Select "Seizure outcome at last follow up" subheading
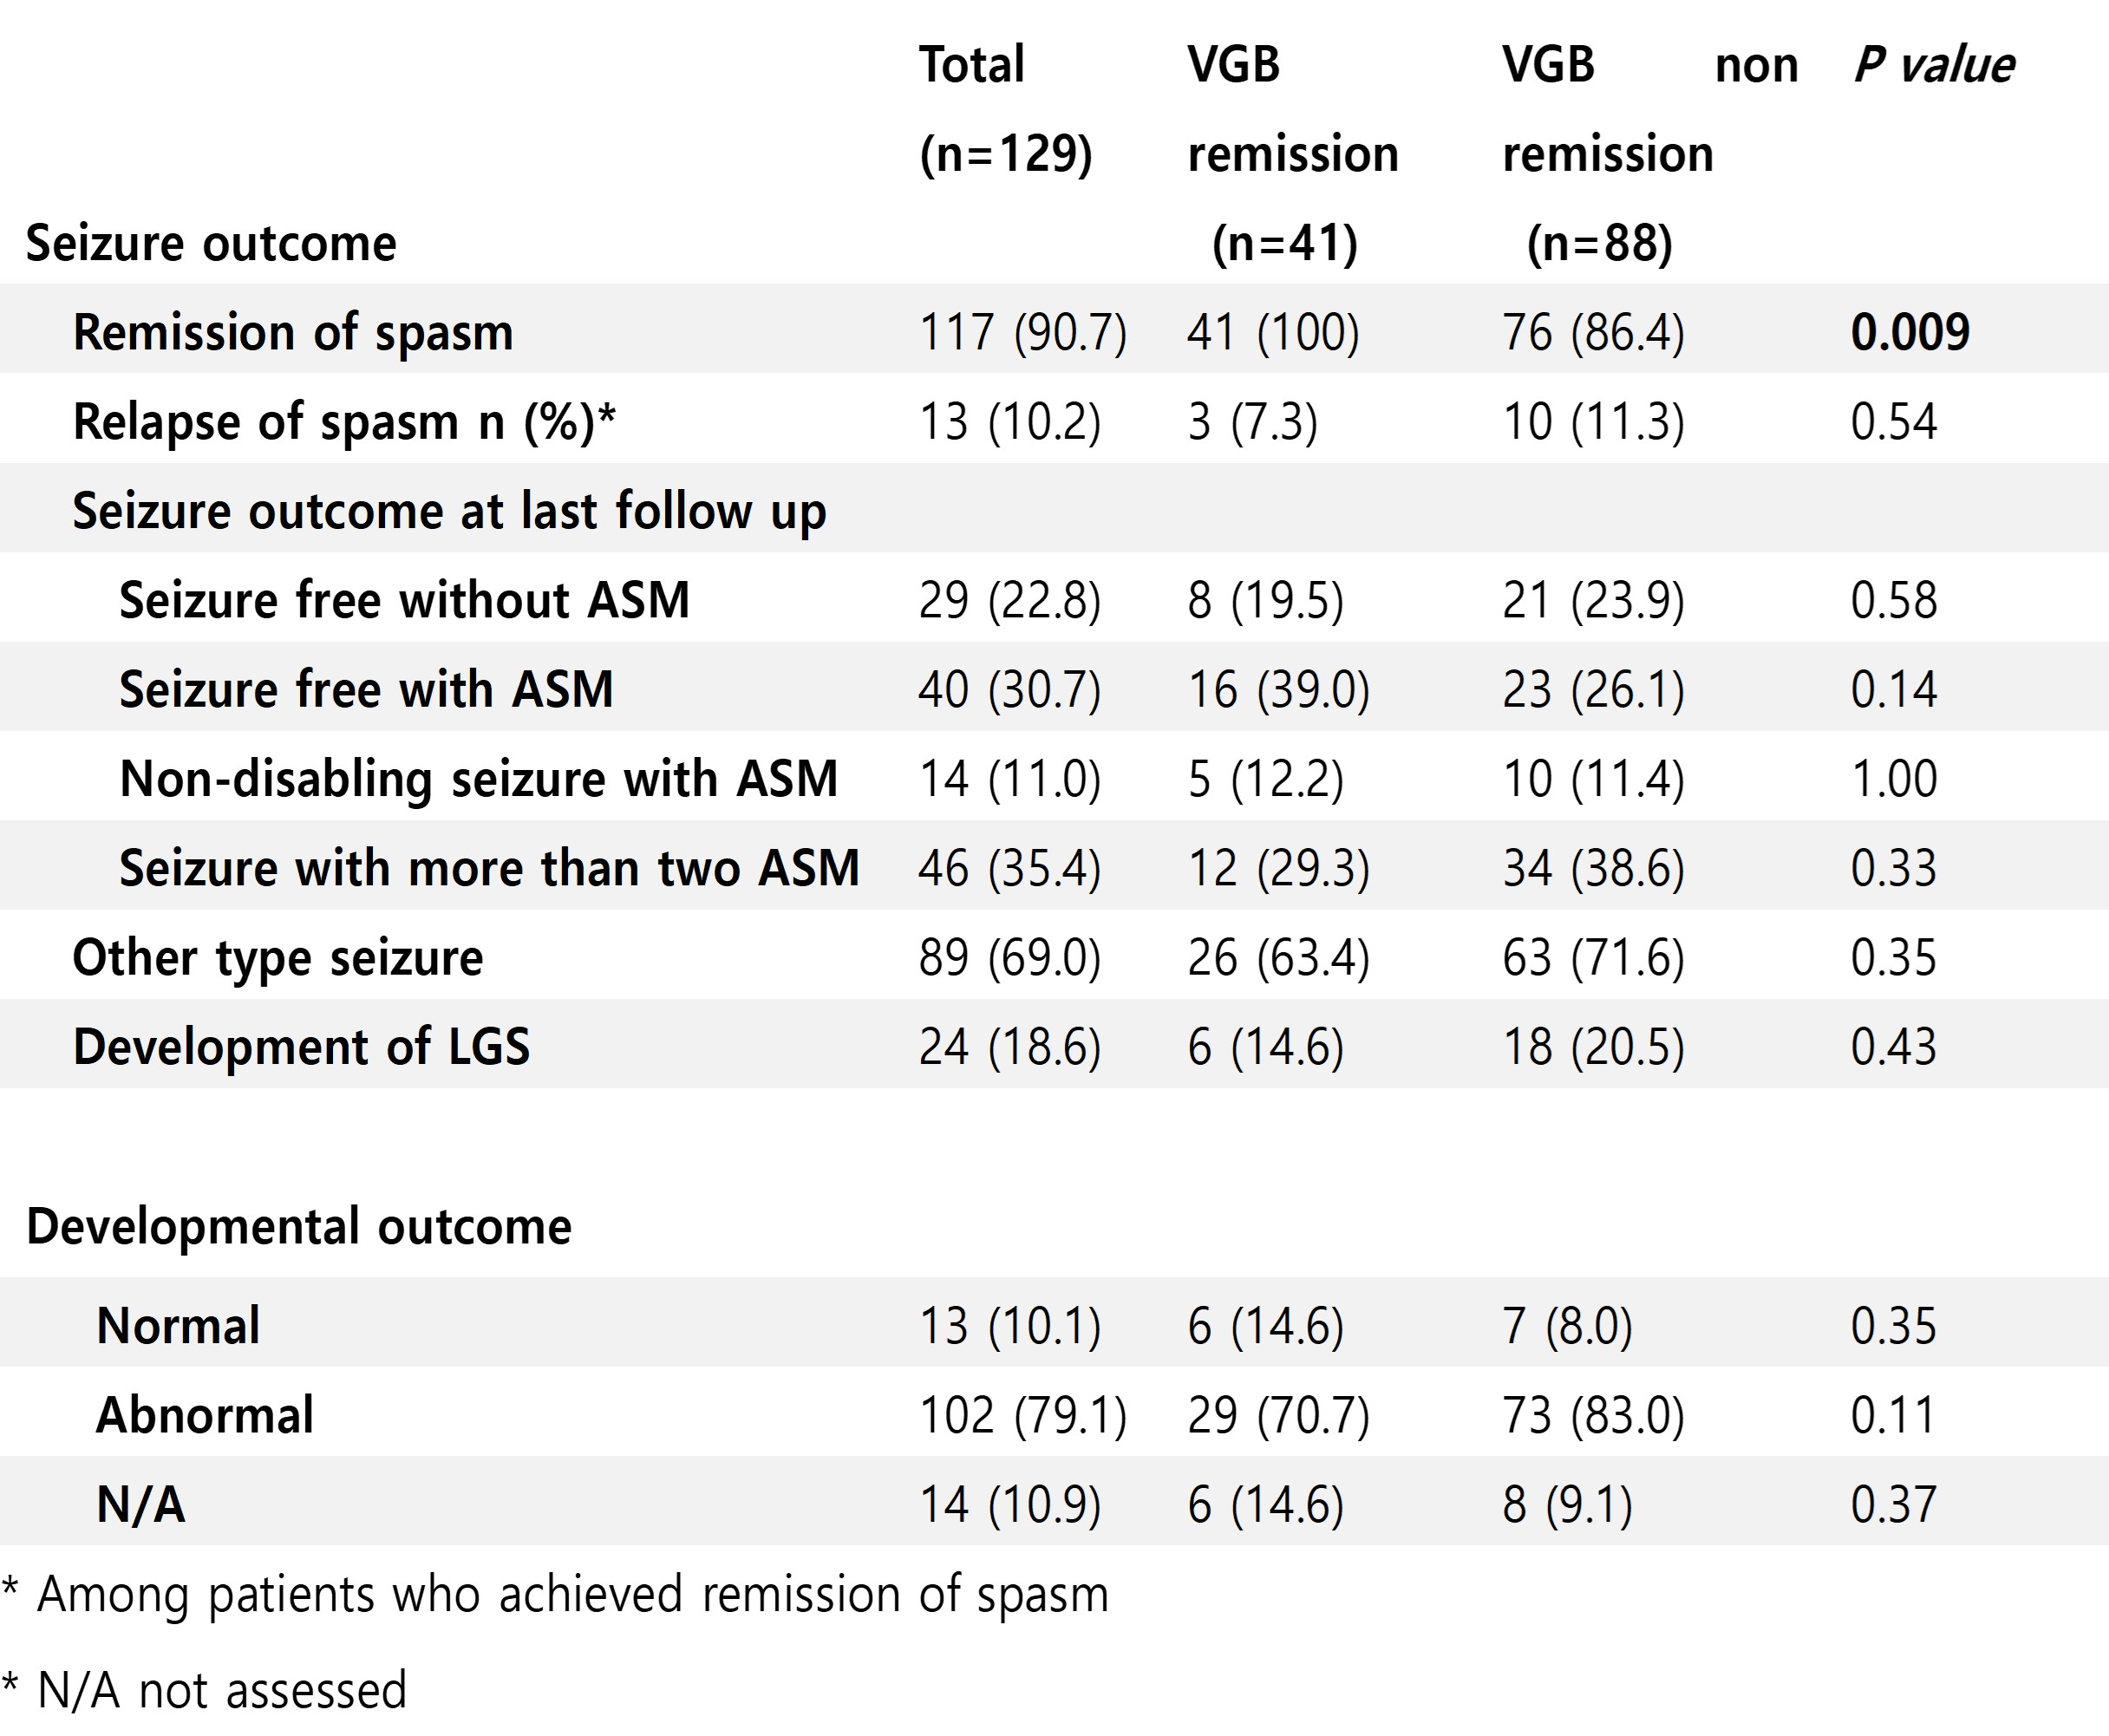 coord(449,511)
